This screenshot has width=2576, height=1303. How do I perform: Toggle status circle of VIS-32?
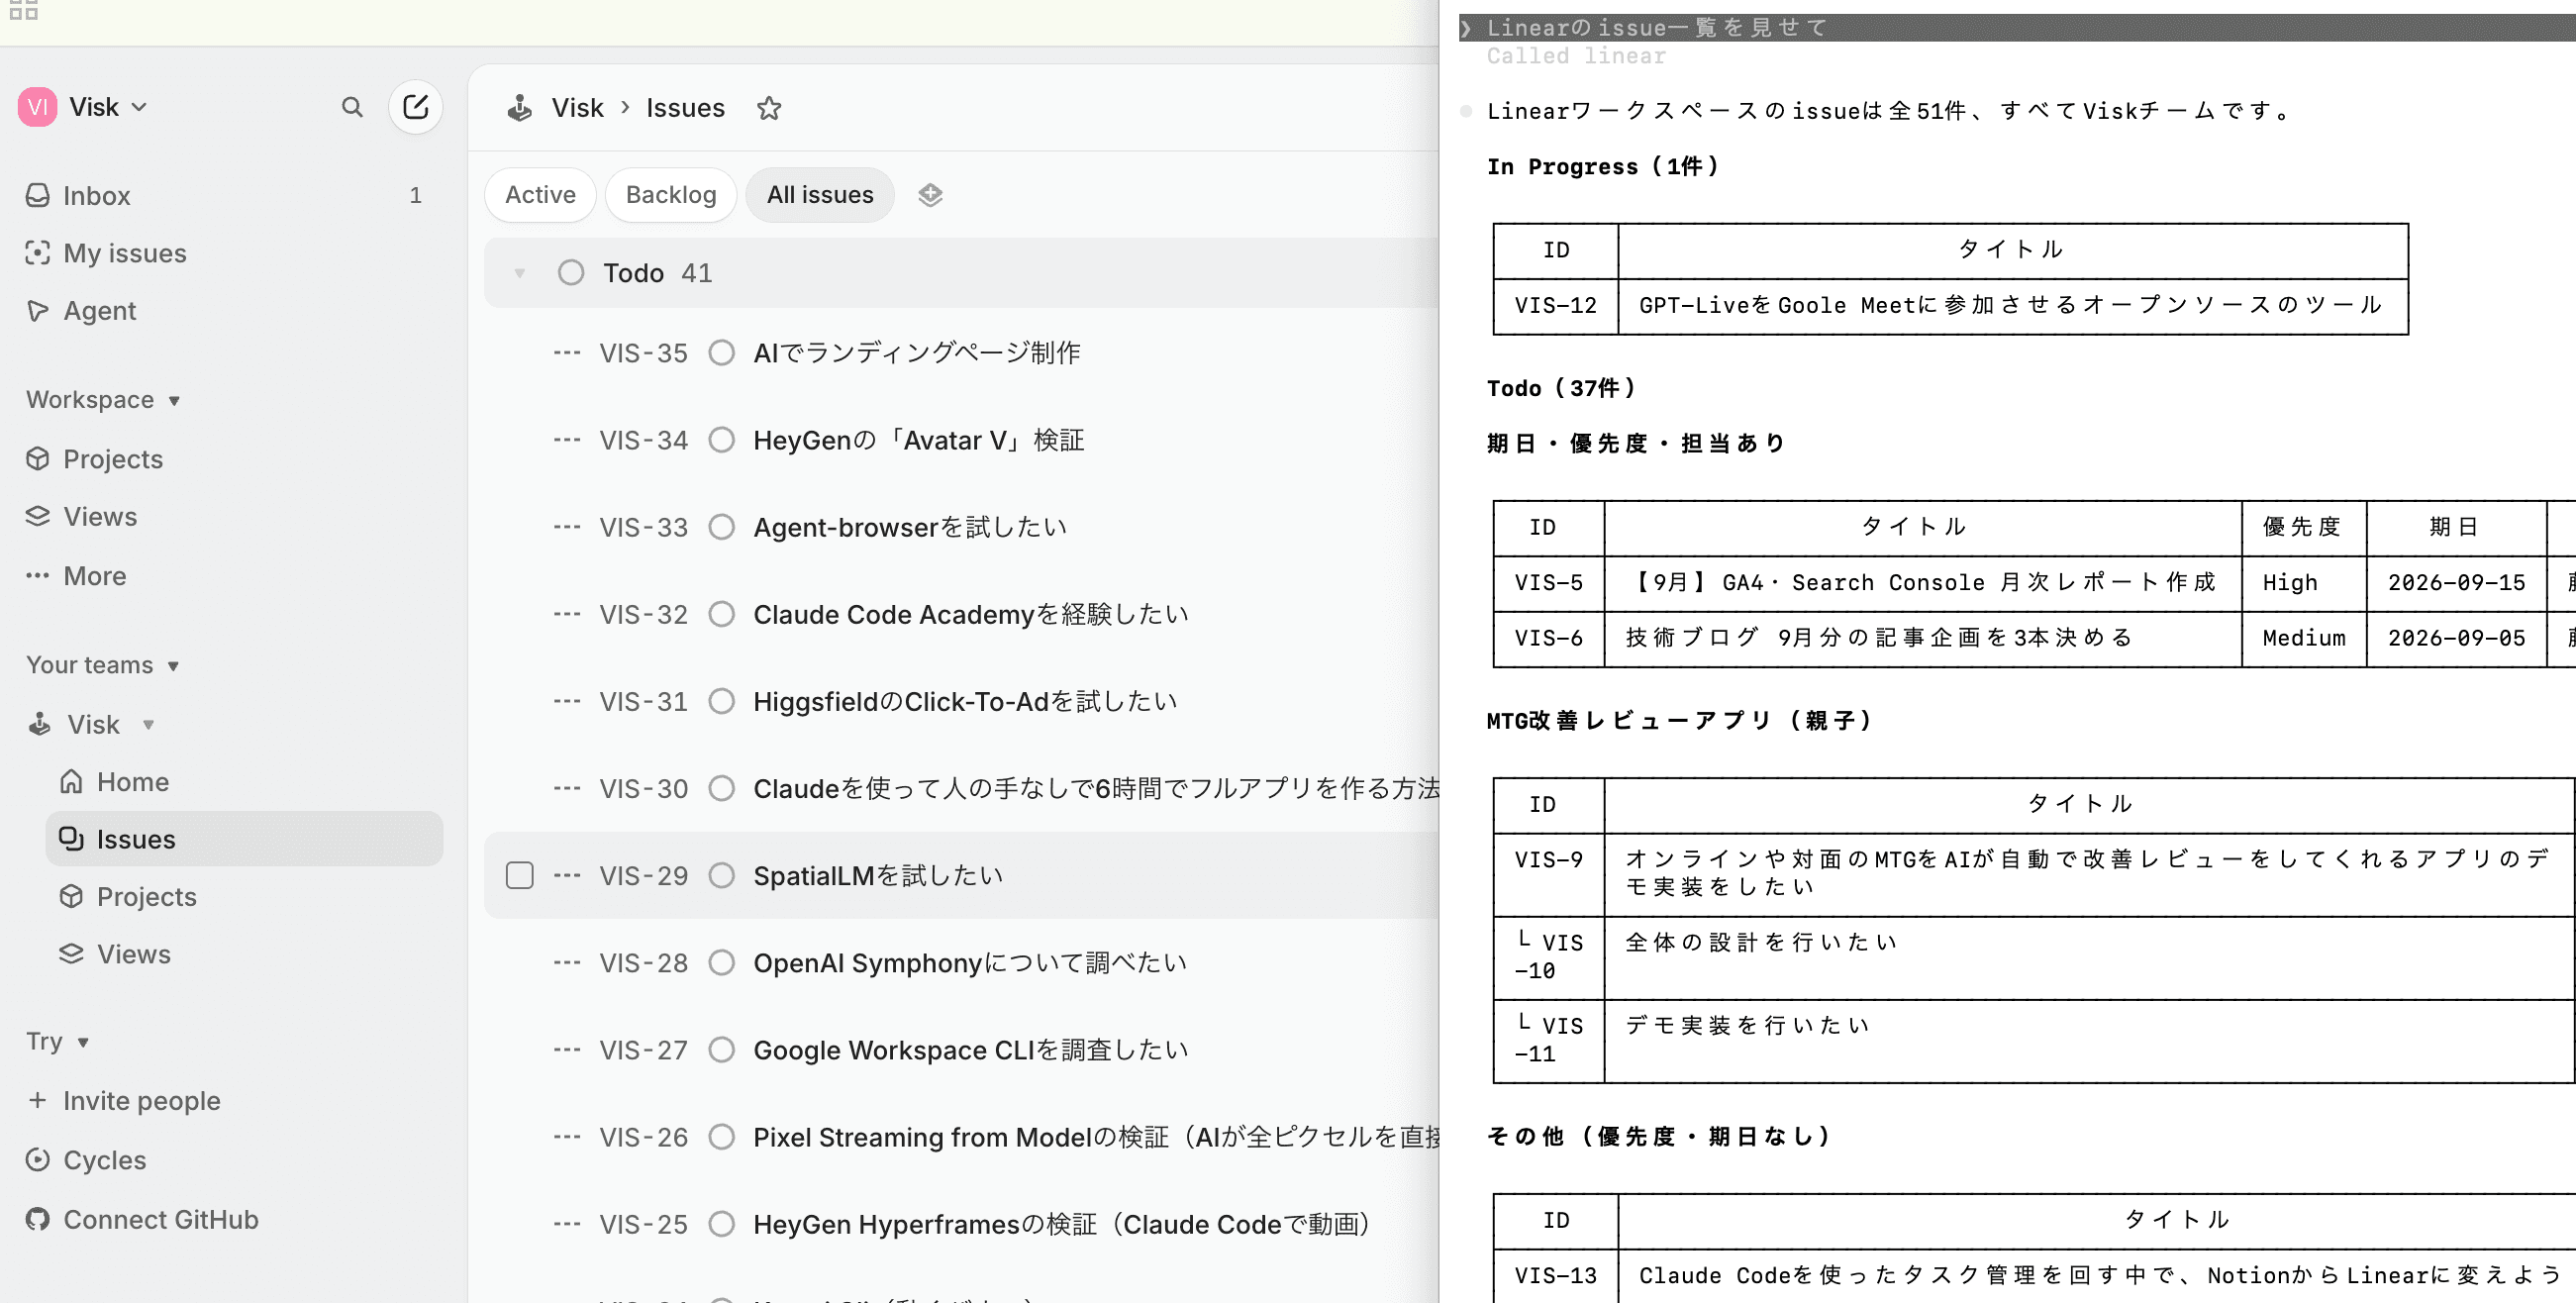pos(721,614)
